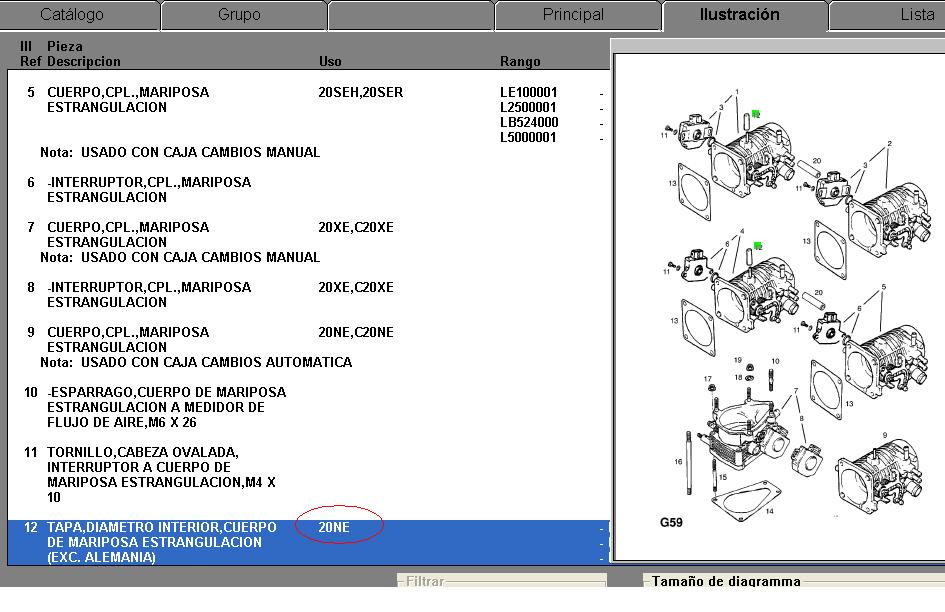Click the blank tab between Grupo and Principal
This screenshot has height=612, width=945.
click(x=408, y=15)
